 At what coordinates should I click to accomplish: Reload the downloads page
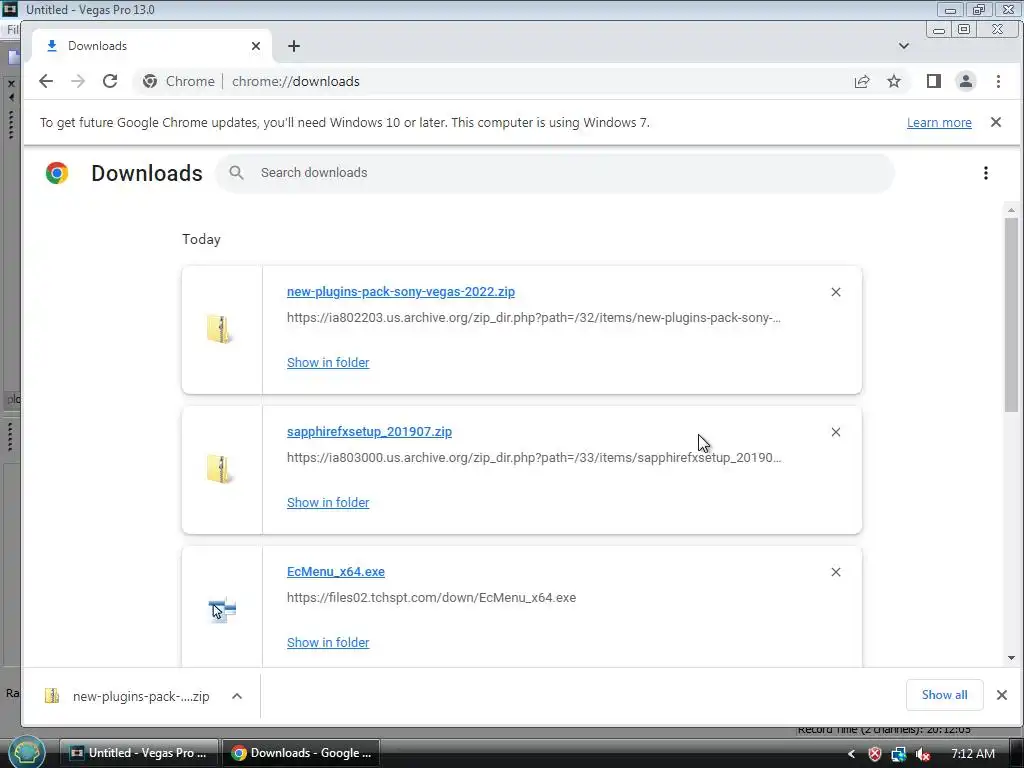(x=110, y=81)
